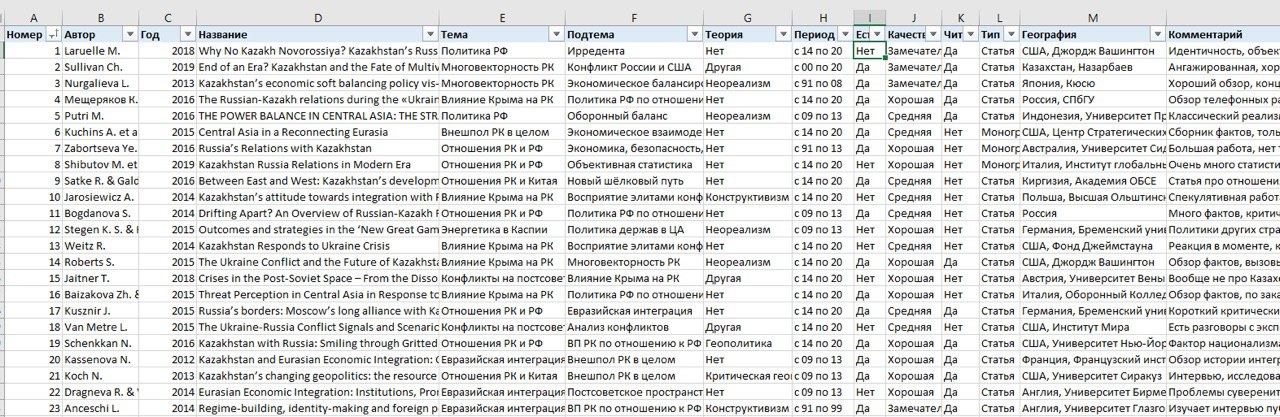Click title 'Central Asia in a Reconnecting Eurasia'
This screenshot has width=1280, height=417.
tap(317, 132)
